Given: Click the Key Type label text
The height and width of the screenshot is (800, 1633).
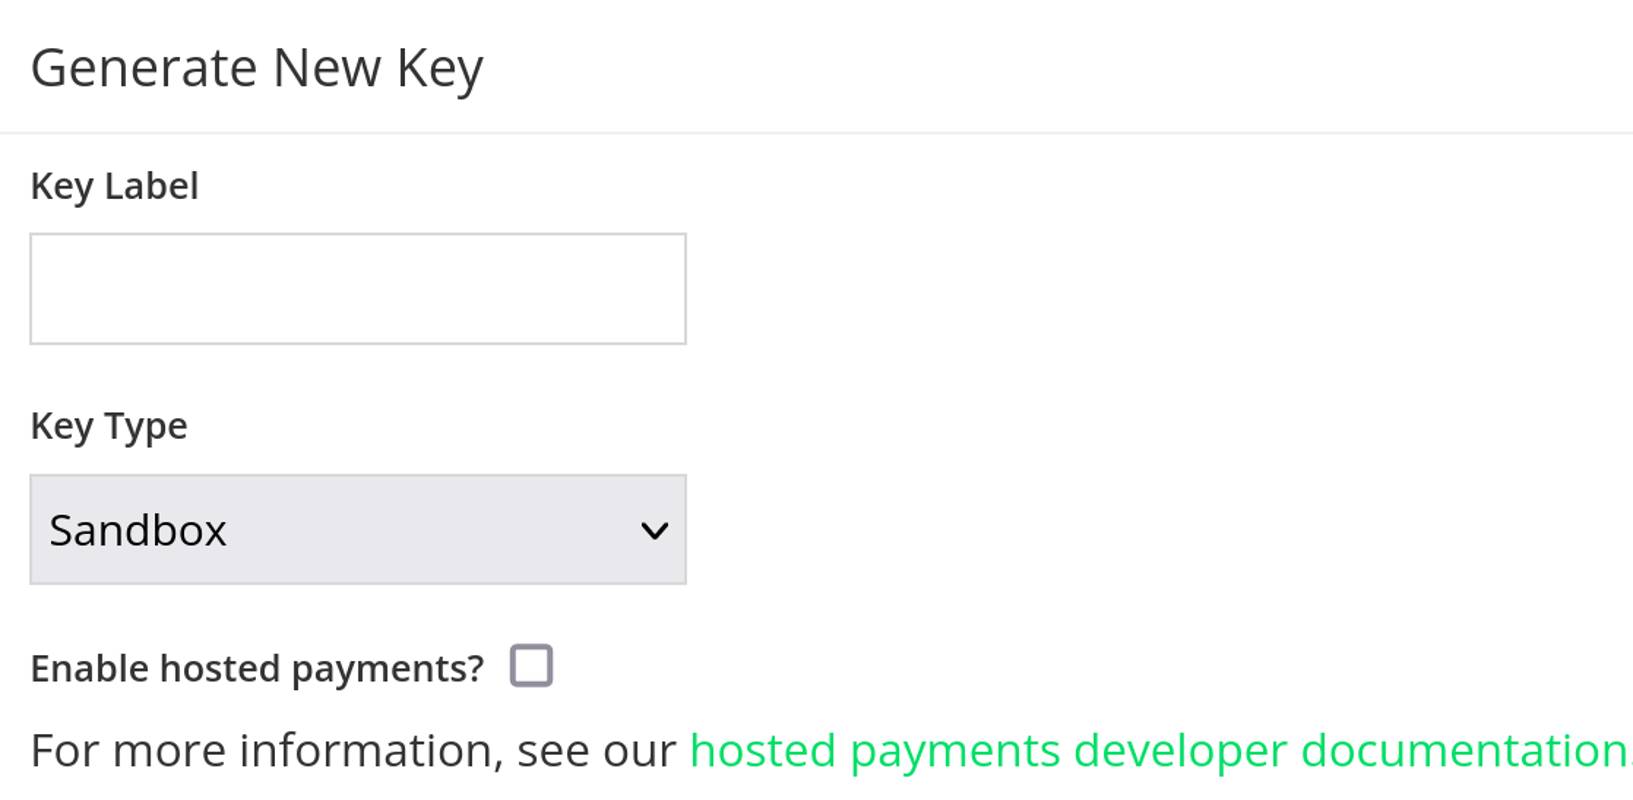Looking at the screenshot, I should coord(107,426).
